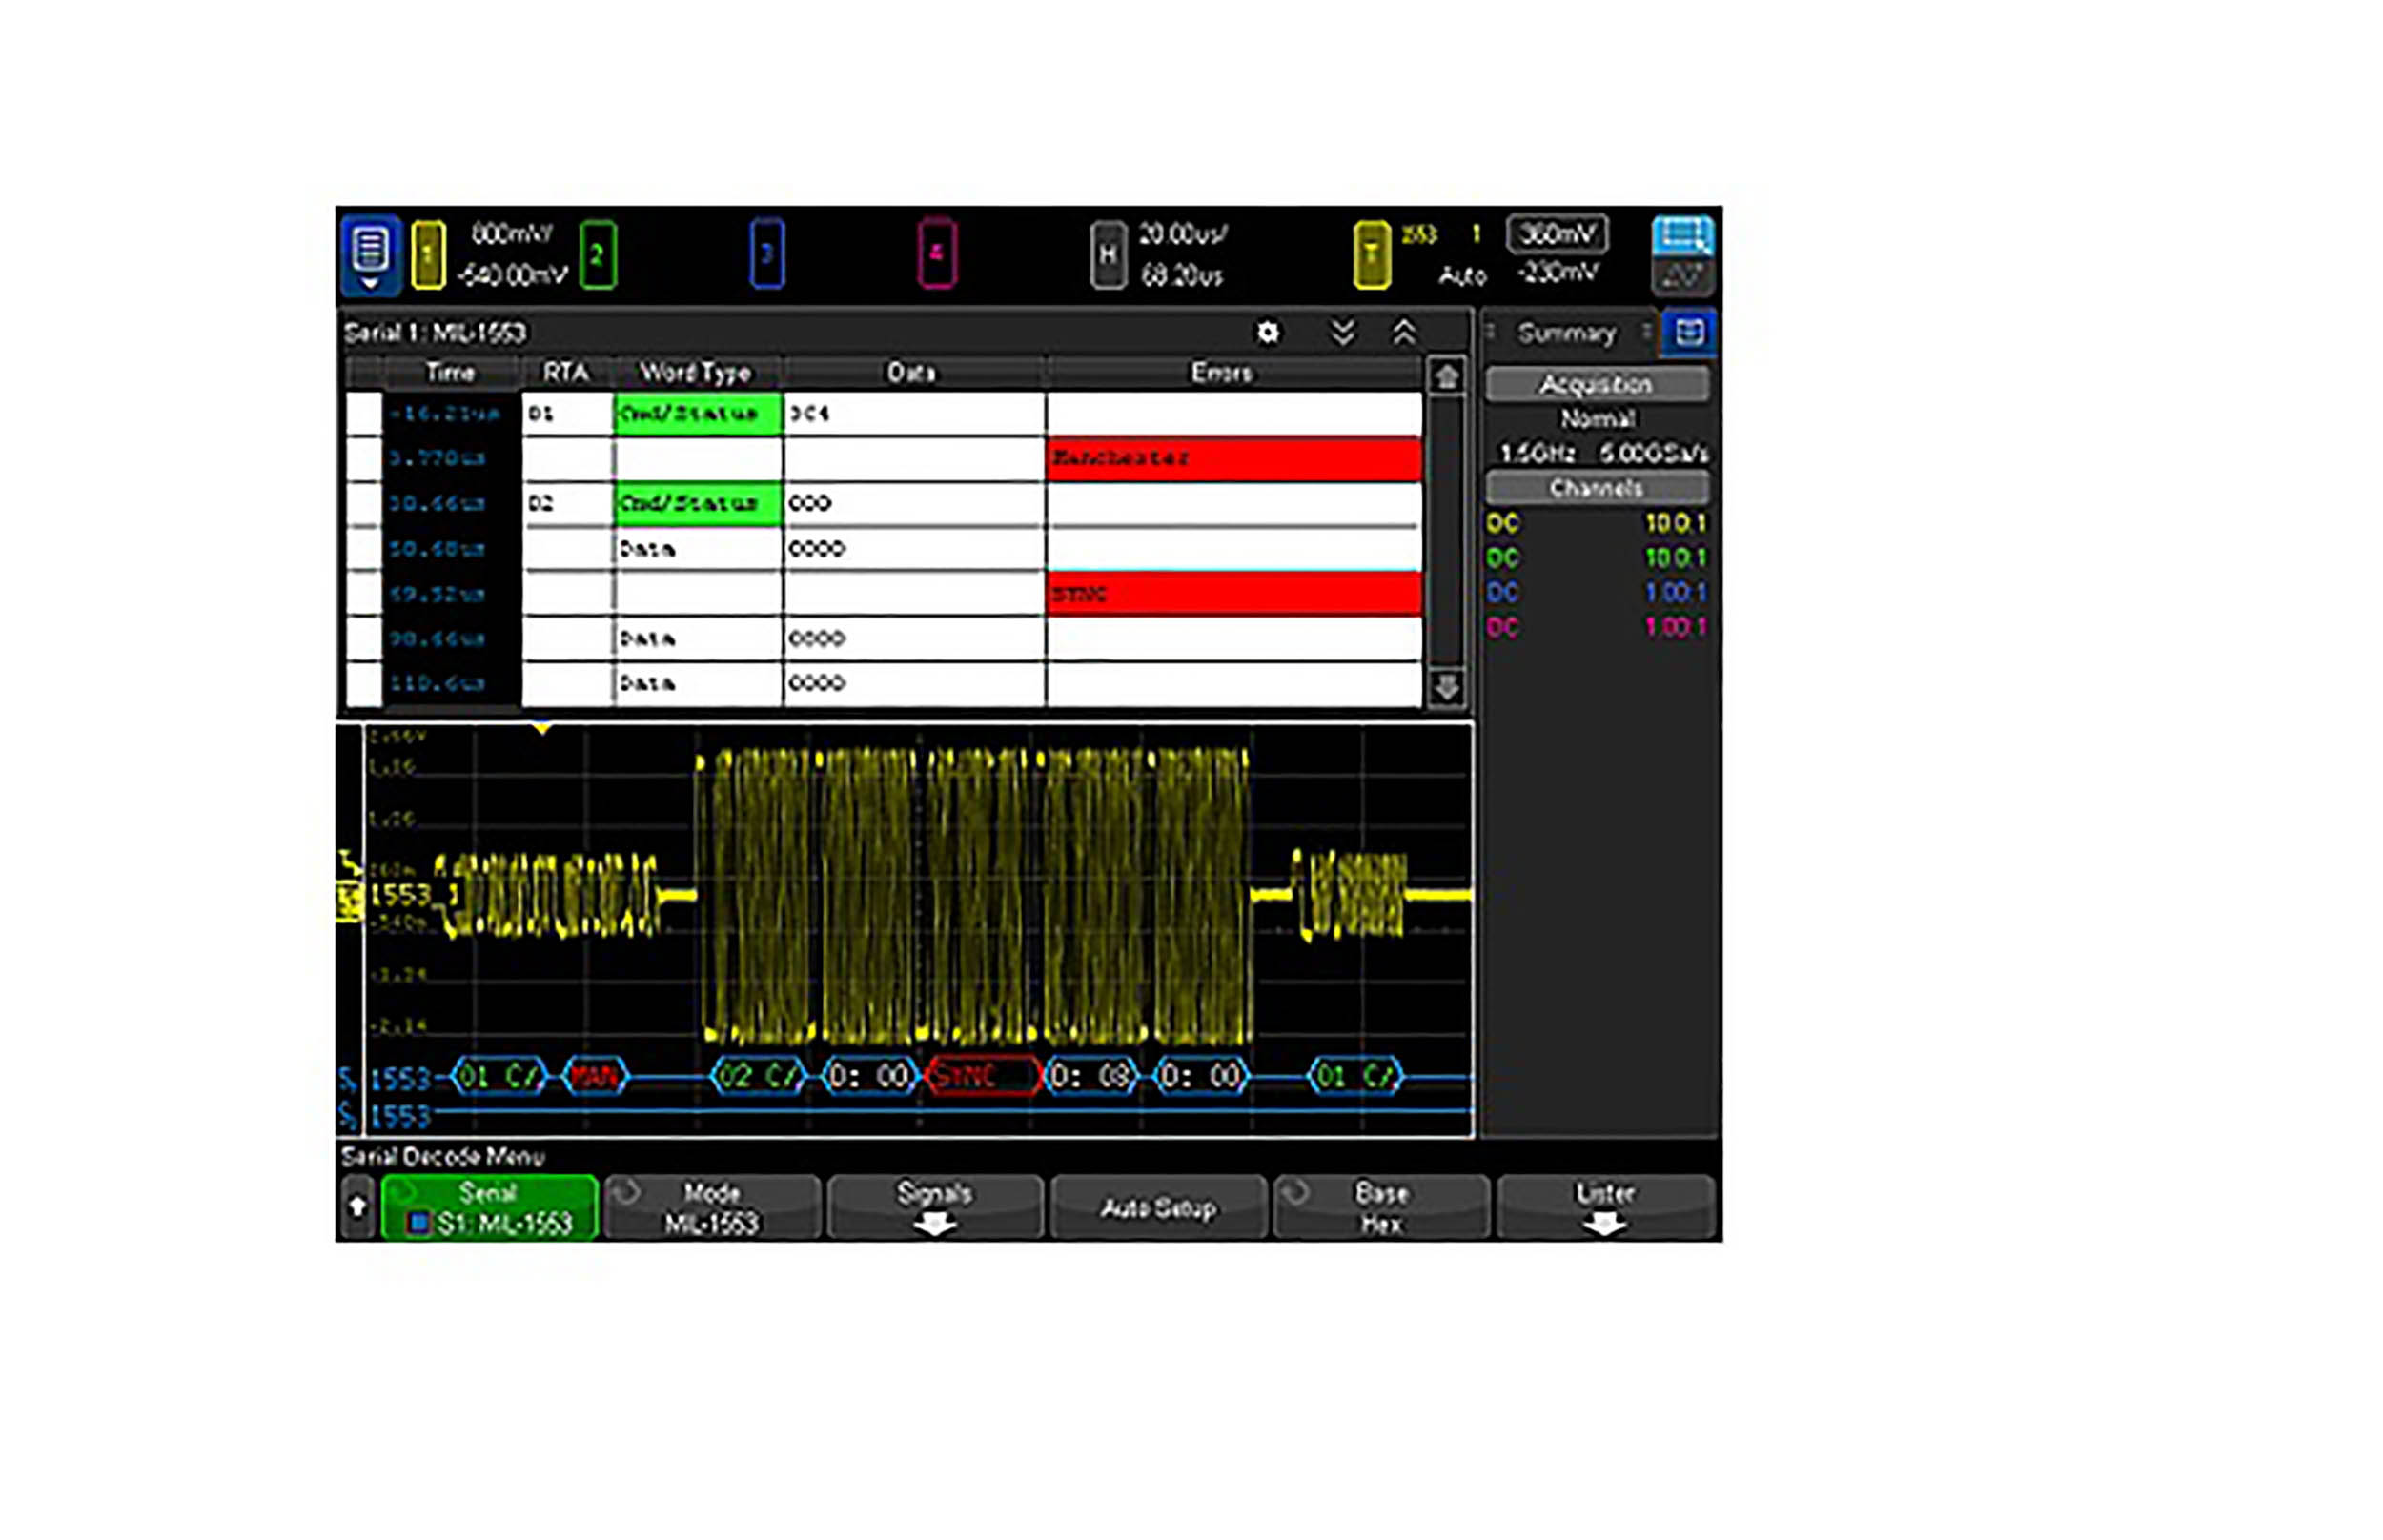The height and width of the screenshot is (1540, 2383).
Task: Click the yellow trigger position marker
Action: pos(542,730)
